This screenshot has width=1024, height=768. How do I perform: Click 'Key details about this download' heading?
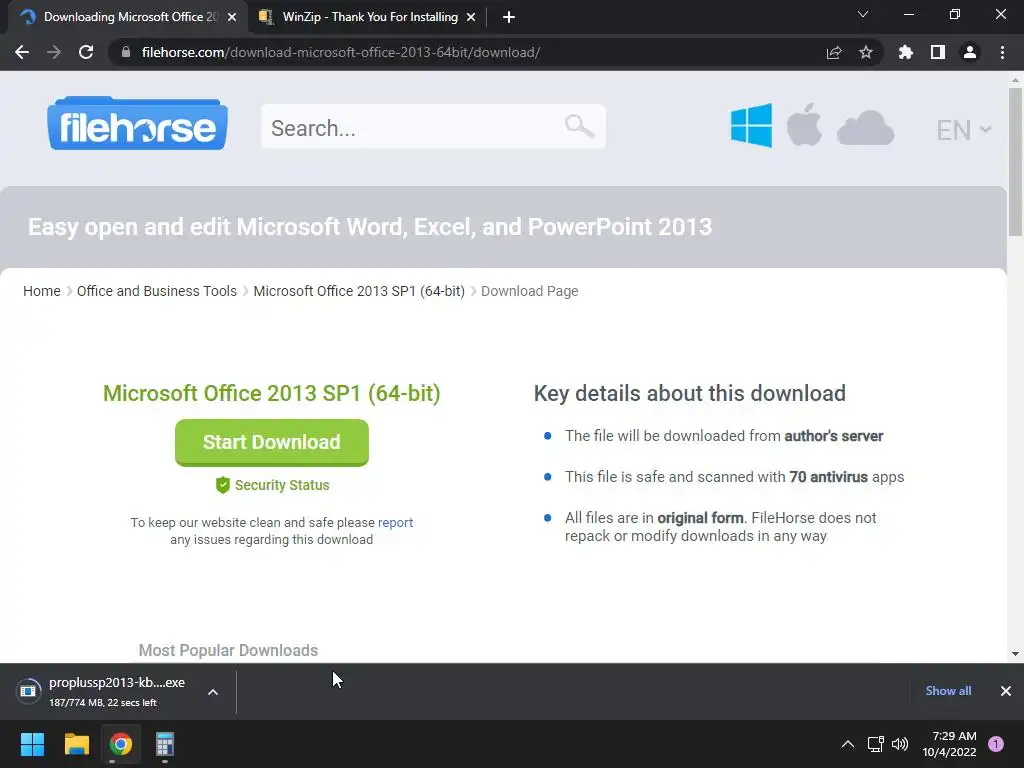690,393
